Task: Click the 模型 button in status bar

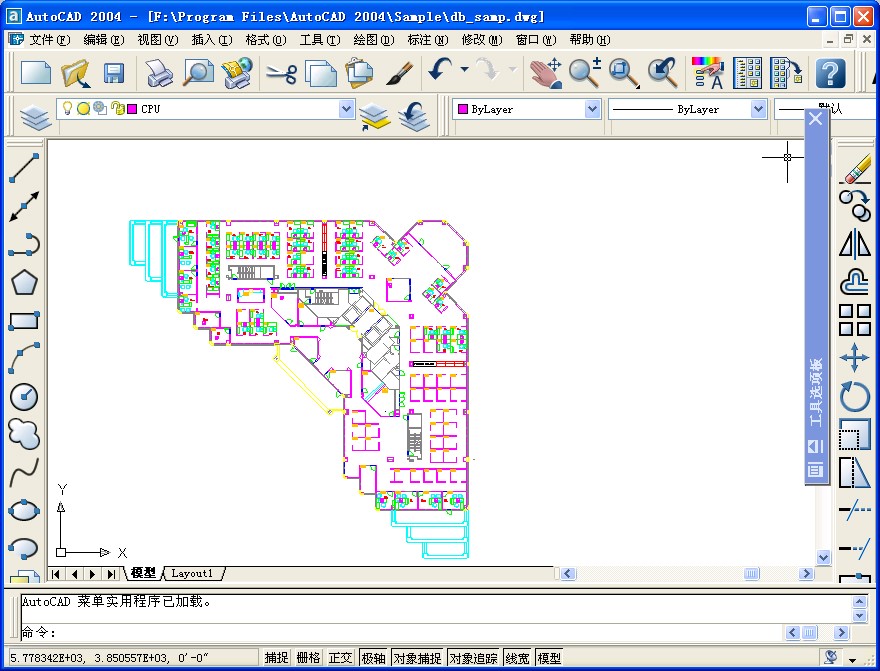Action: click(549, 658)
